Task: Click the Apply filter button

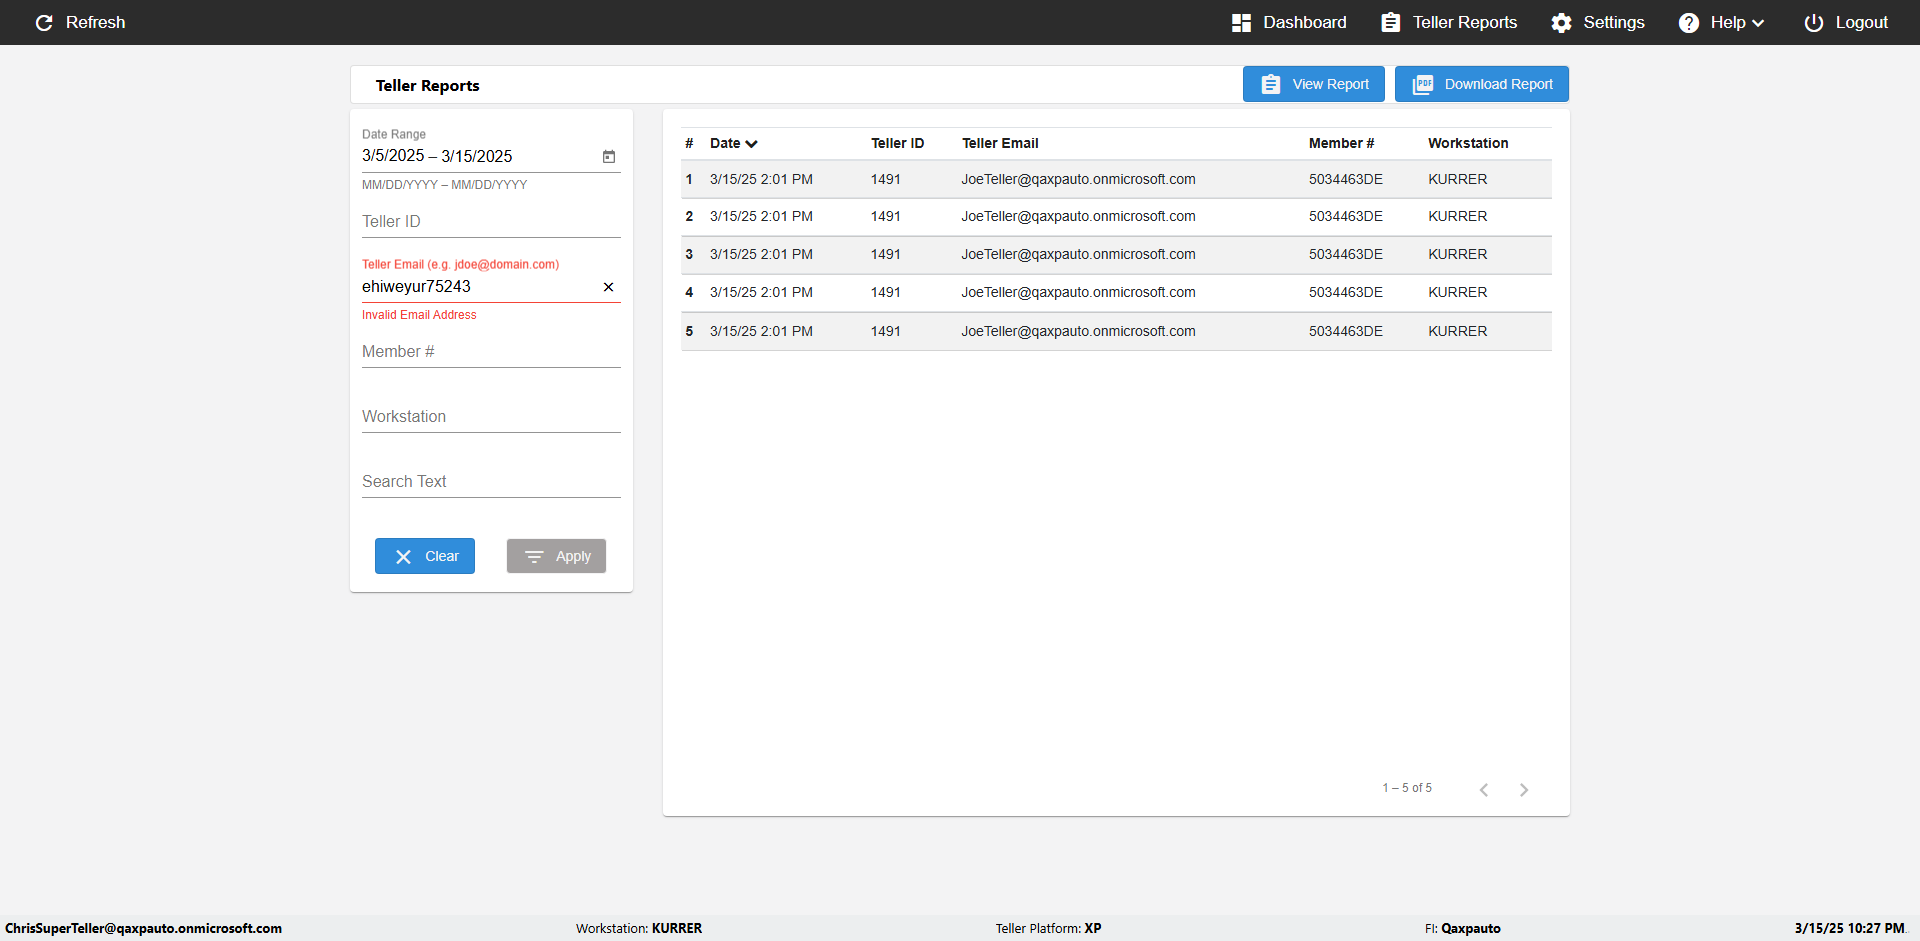Action: (556, 556)
